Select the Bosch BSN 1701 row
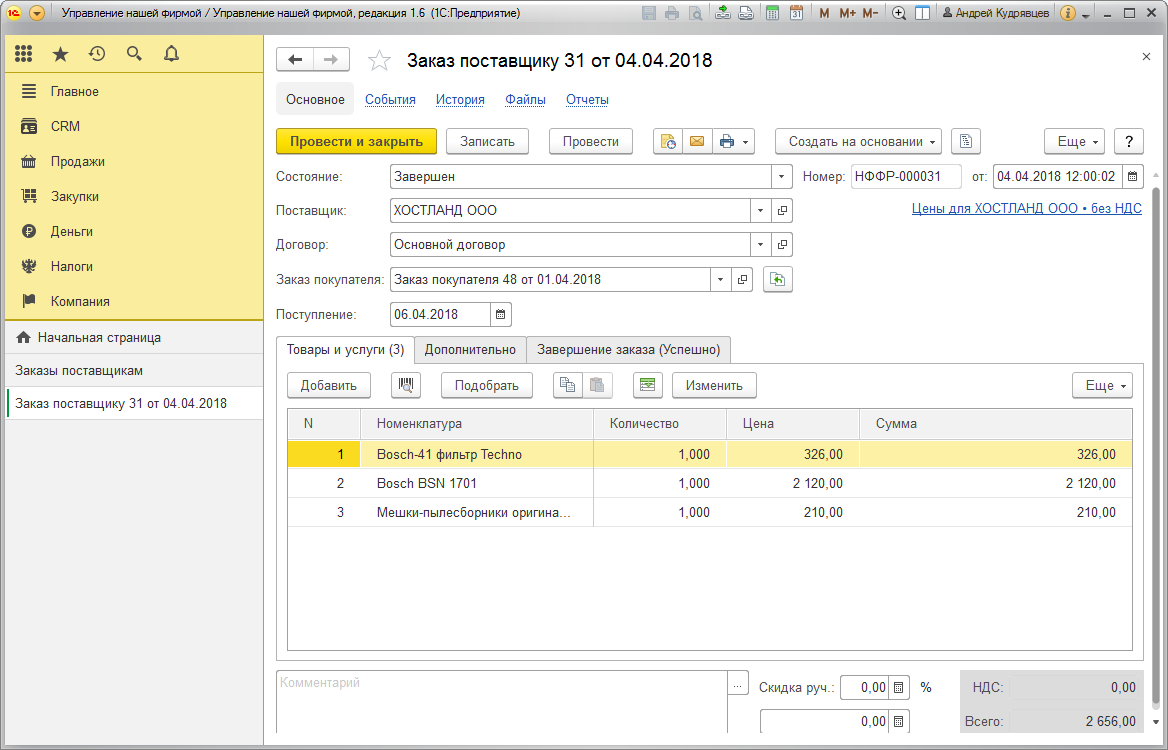Screen dimensions: 1168x750 tap(710, 483)
